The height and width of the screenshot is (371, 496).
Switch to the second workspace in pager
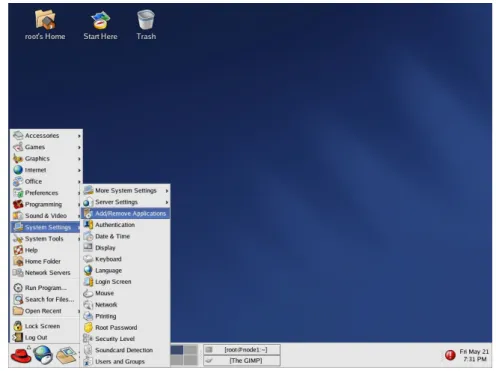(191, 350)
